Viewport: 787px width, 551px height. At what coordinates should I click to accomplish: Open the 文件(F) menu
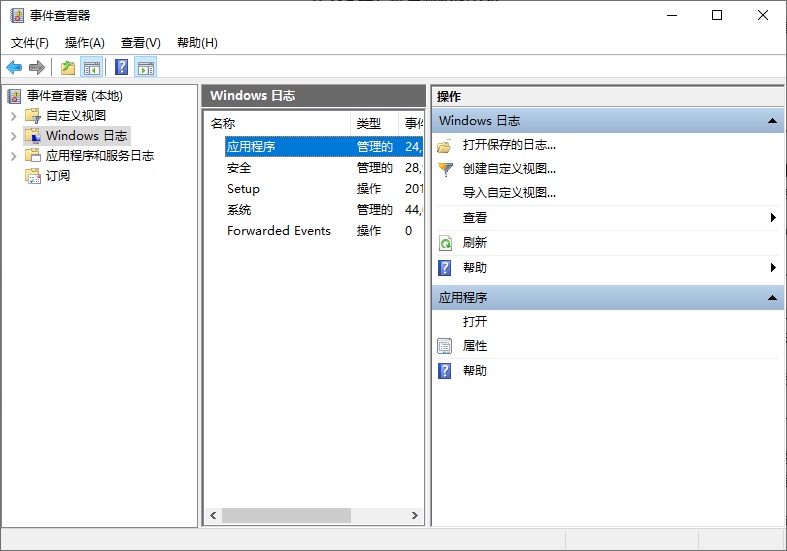pyautogui.click(x=30, y=43)
